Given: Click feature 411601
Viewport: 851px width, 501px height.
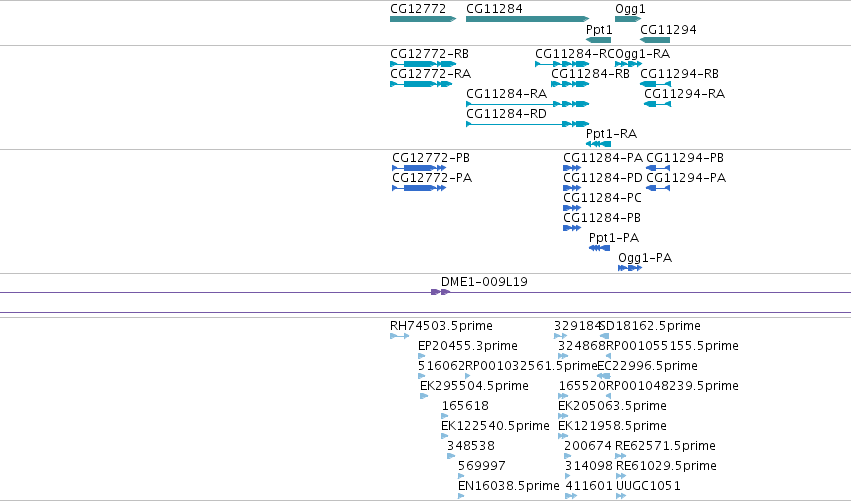Looking at the screenshot, I should tap(571, 496).
